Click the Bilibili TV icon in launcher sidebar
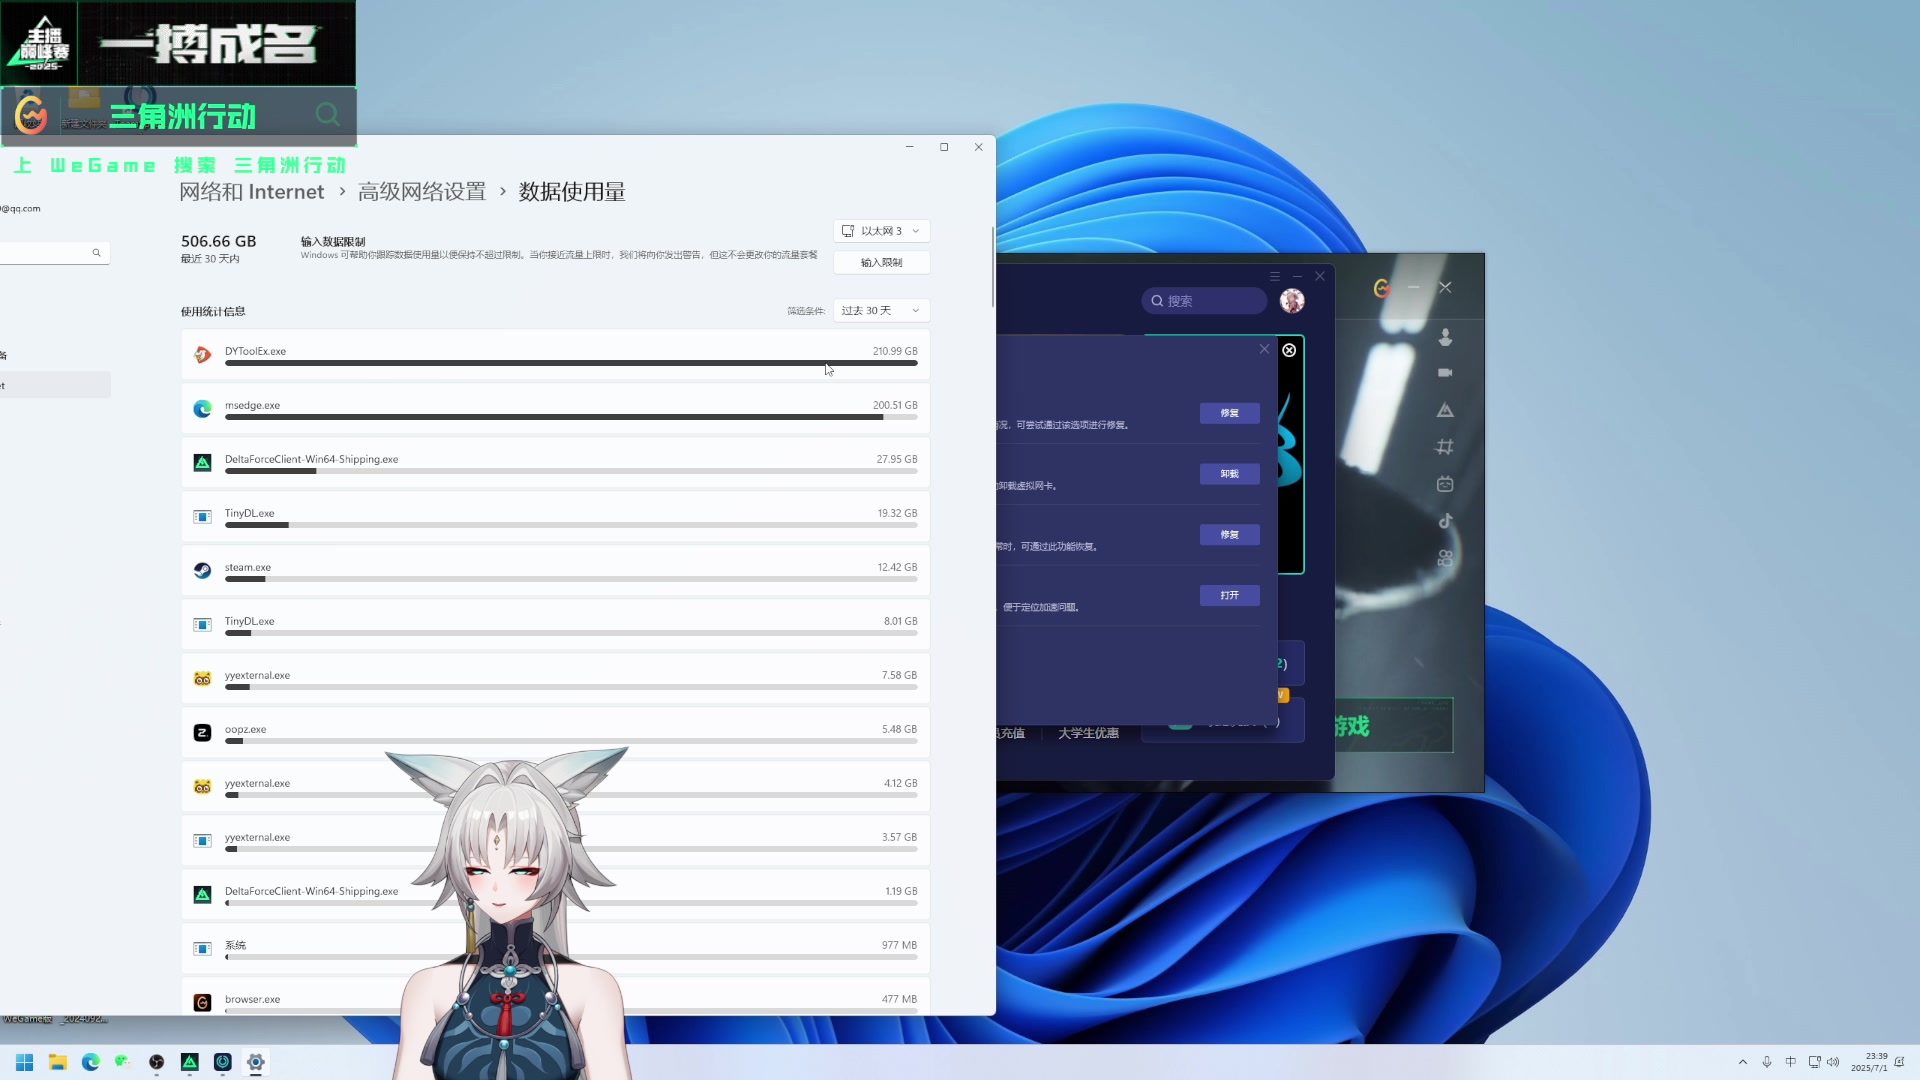 click(1445, 484)
